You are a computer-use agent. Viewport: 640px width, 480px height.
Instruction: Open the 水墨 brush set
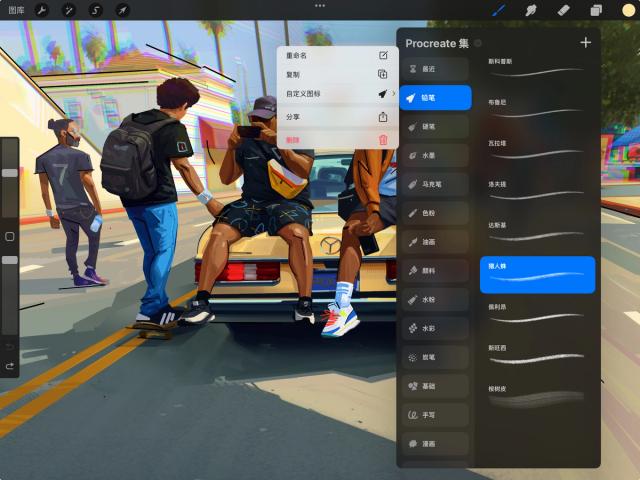click(x=435, y=156)
